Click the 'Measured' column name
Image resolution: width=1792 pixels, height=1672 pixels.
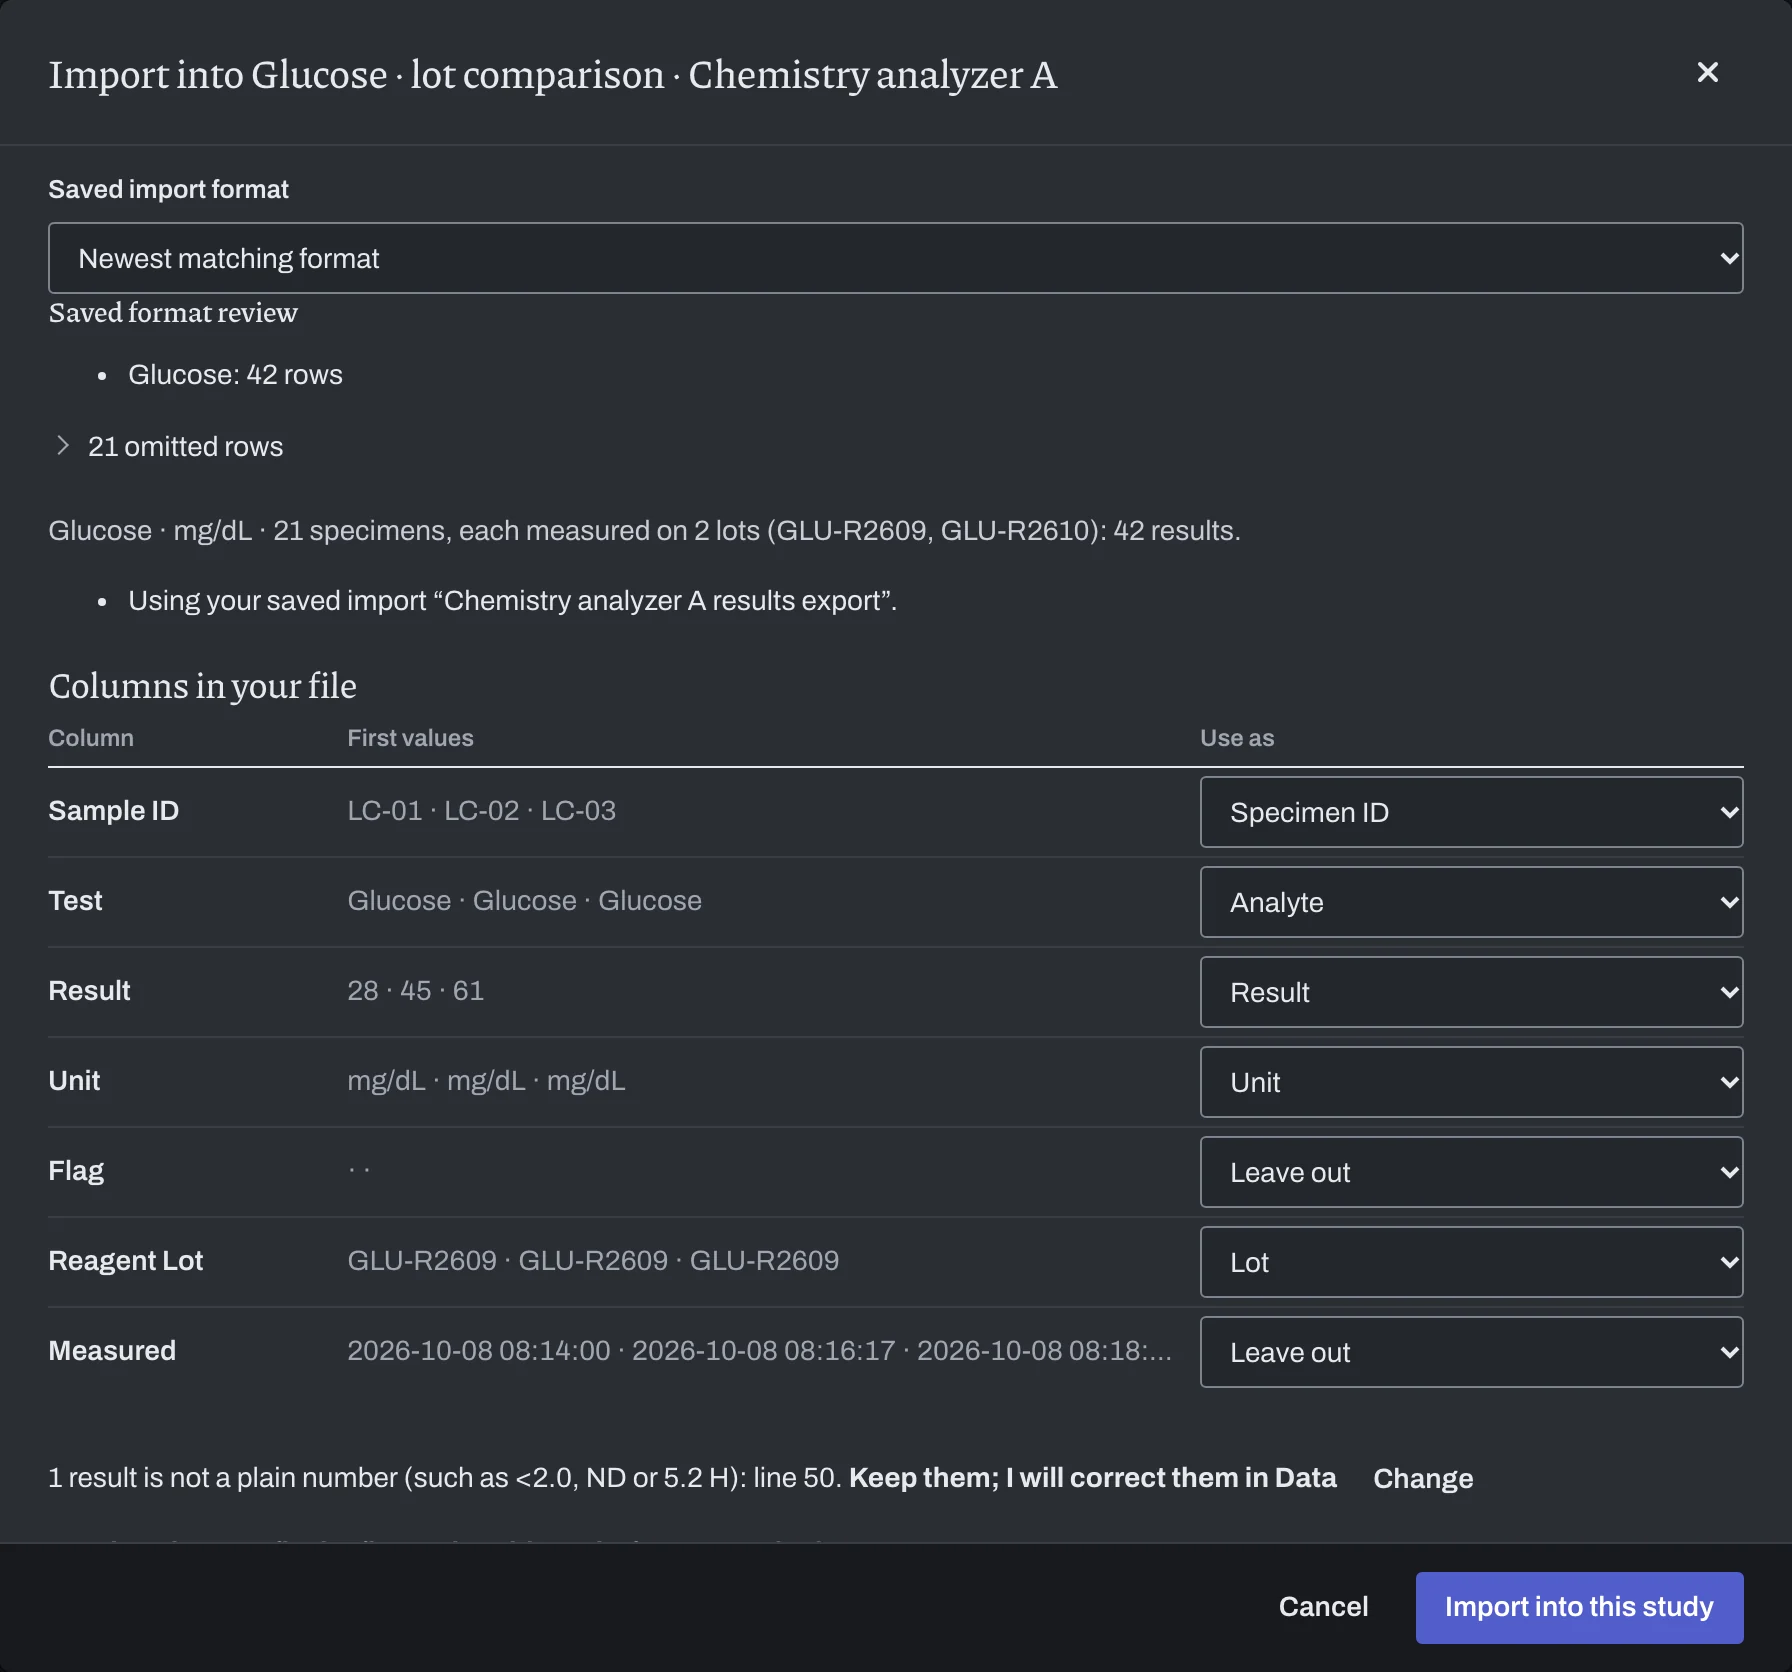coord(112,1351)
